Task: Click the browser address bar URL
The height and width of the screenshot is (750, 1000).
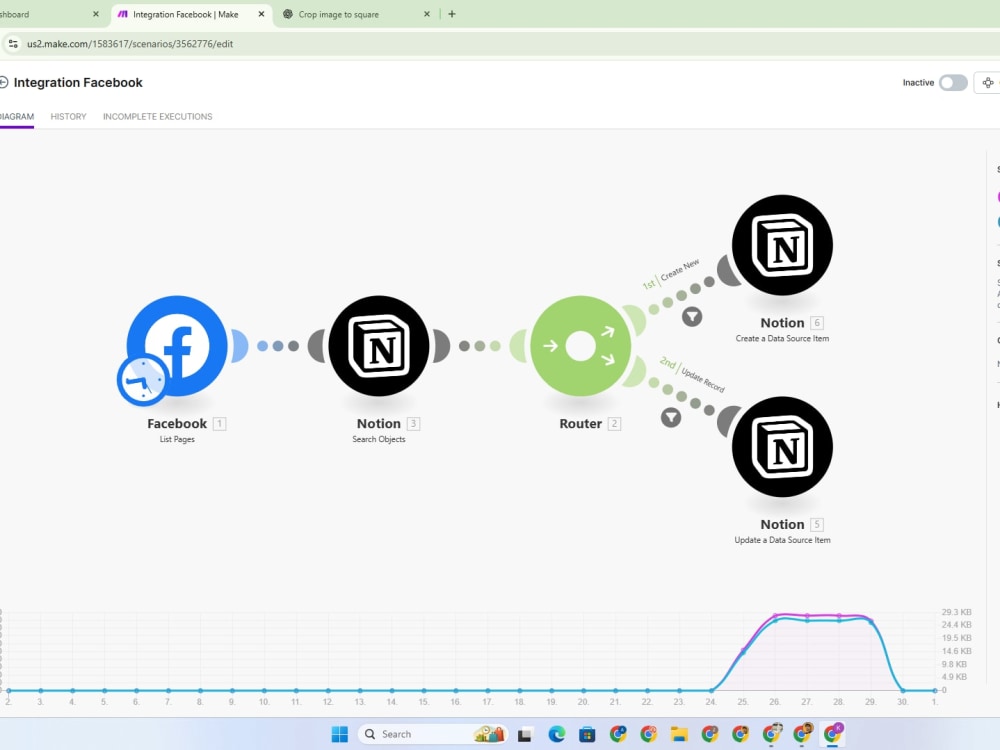Action: (x=129, y=44)
